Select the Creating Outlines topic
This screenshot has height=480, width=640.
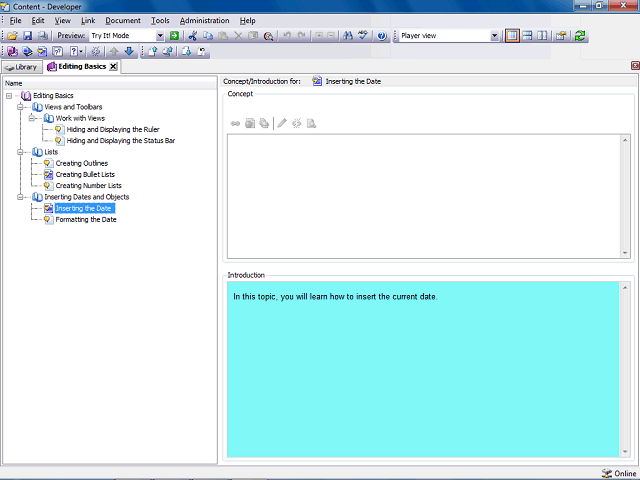tap(82, 163)
